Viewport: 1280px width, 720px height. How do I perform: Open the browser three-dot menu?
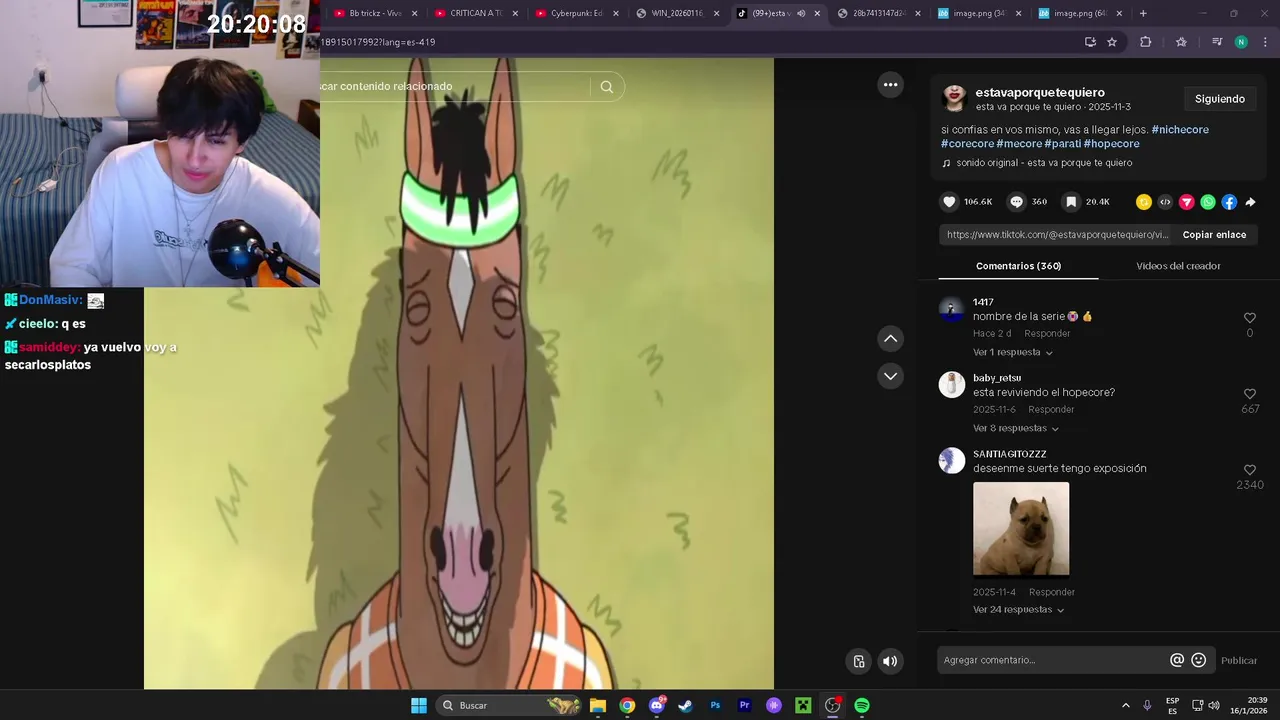pyautogui.click(x=1265, y=42)
